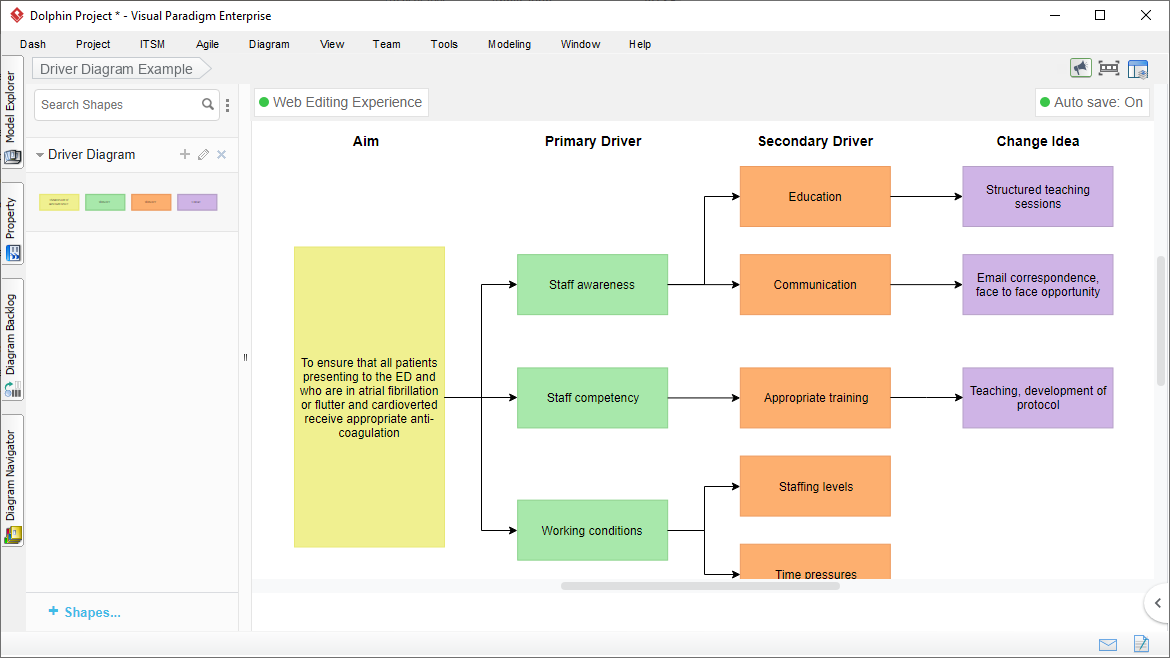This screenshot has width=1170, height=658.
Task: Click the envelope message icon in status bar
Action: [1108, 645]
